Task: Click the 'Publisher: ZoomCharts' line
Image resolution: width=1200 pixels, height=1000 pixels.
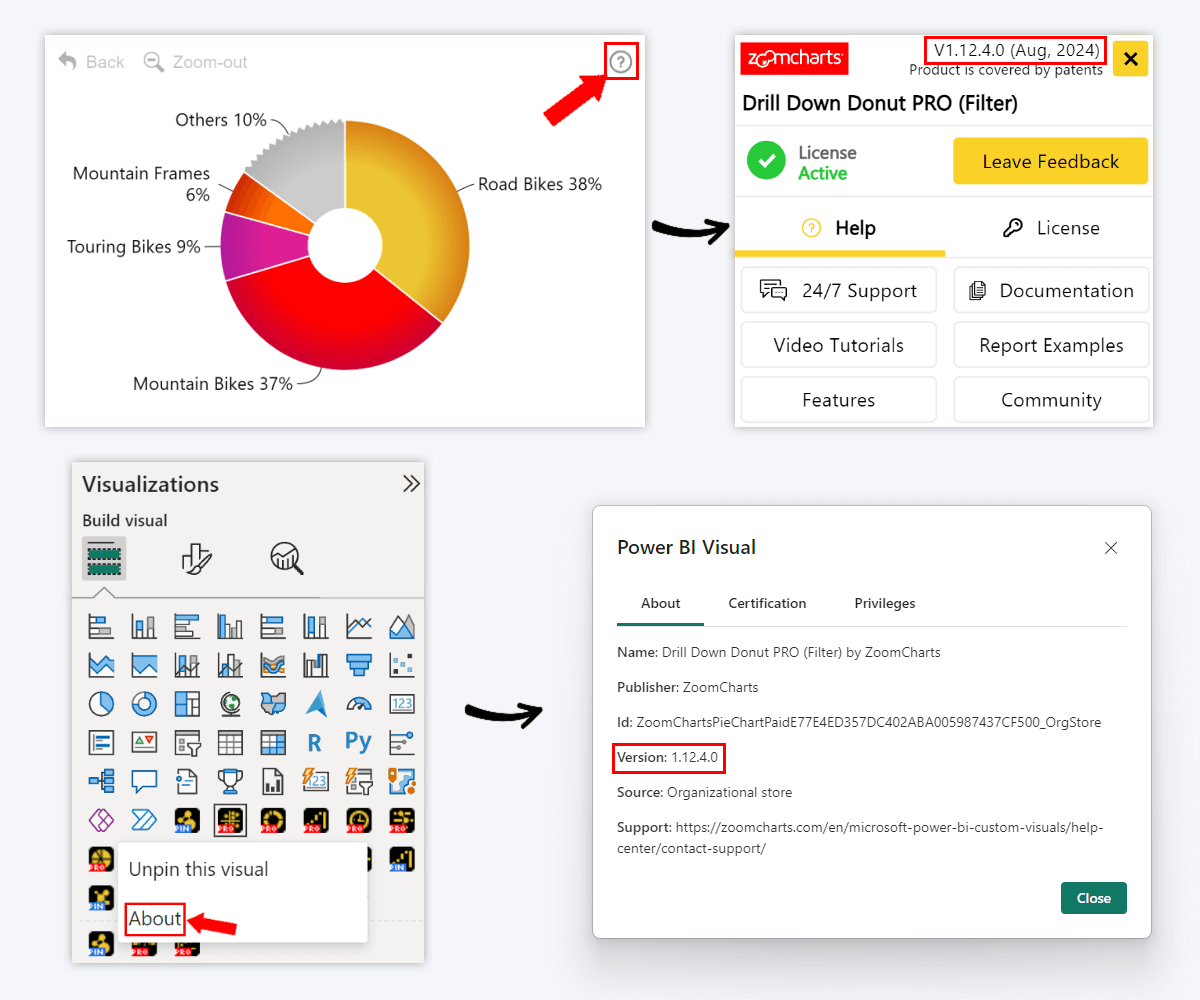Action: click(x=688, y=687)
